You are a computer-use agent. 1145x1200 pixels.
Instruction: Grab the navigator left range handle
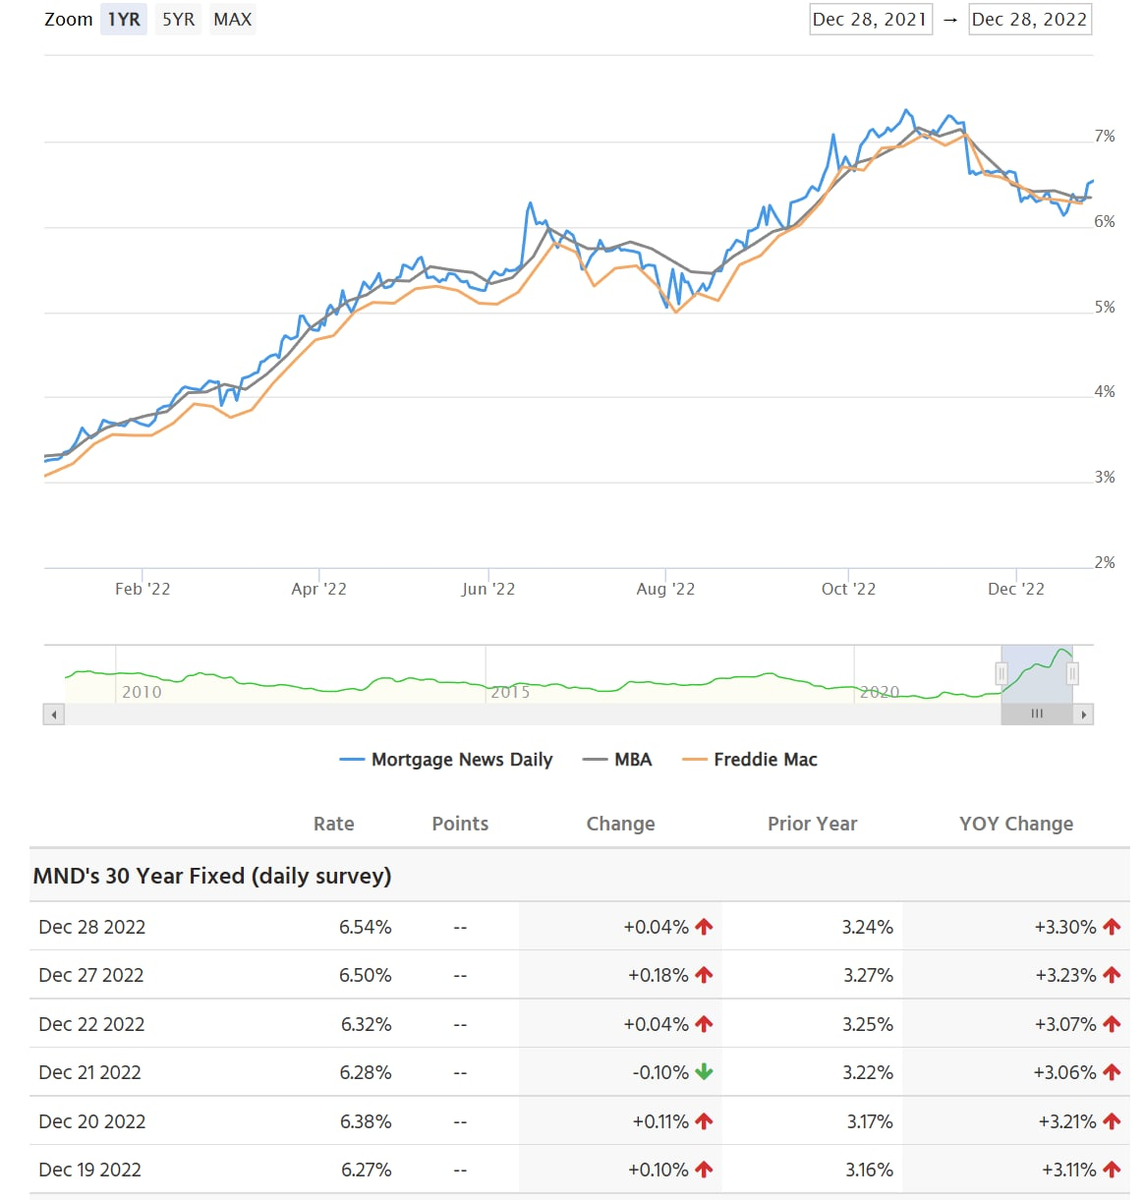(x=1001, y=674)
